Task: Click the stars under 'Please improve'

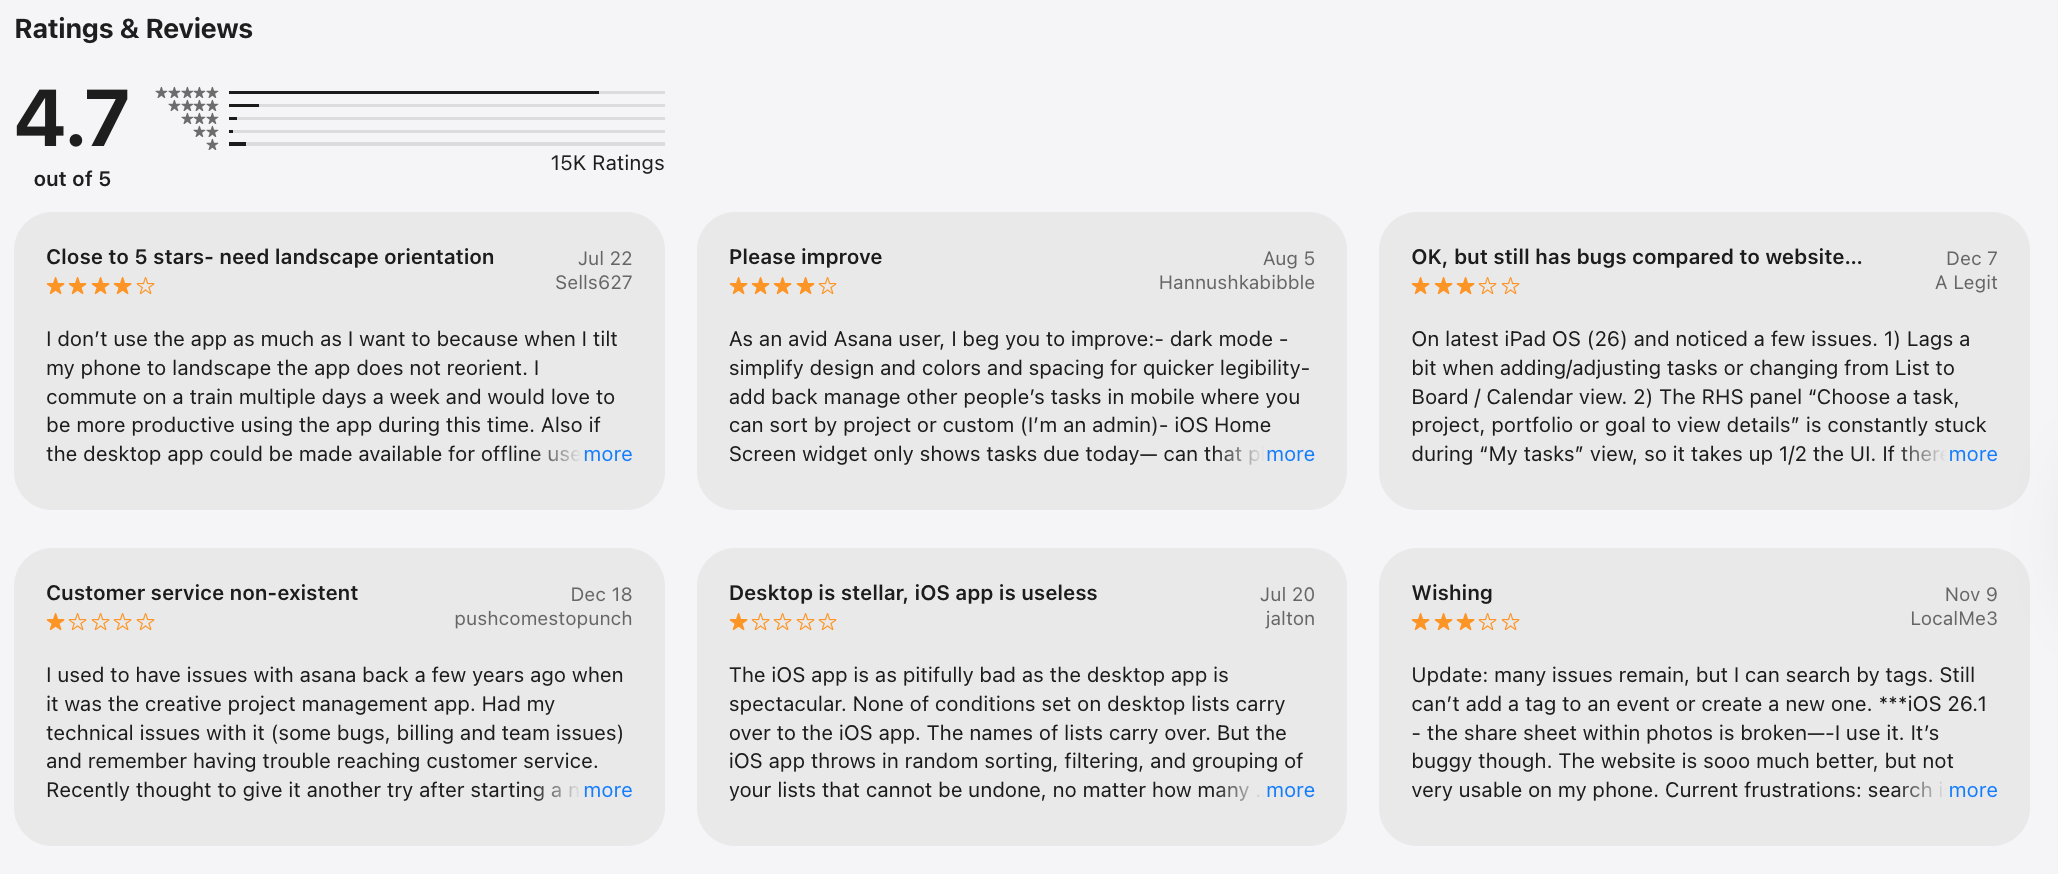Action: [x=782, y=286]
